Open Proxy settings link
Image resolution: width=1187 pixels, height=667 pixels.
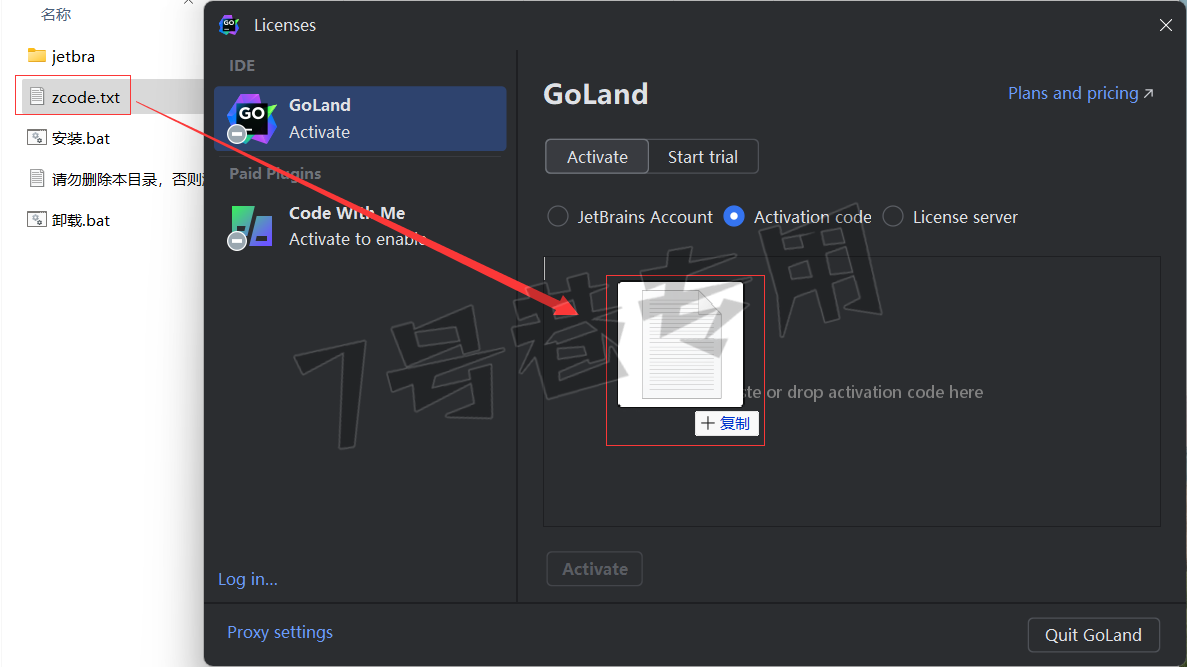tap(280, 632)
